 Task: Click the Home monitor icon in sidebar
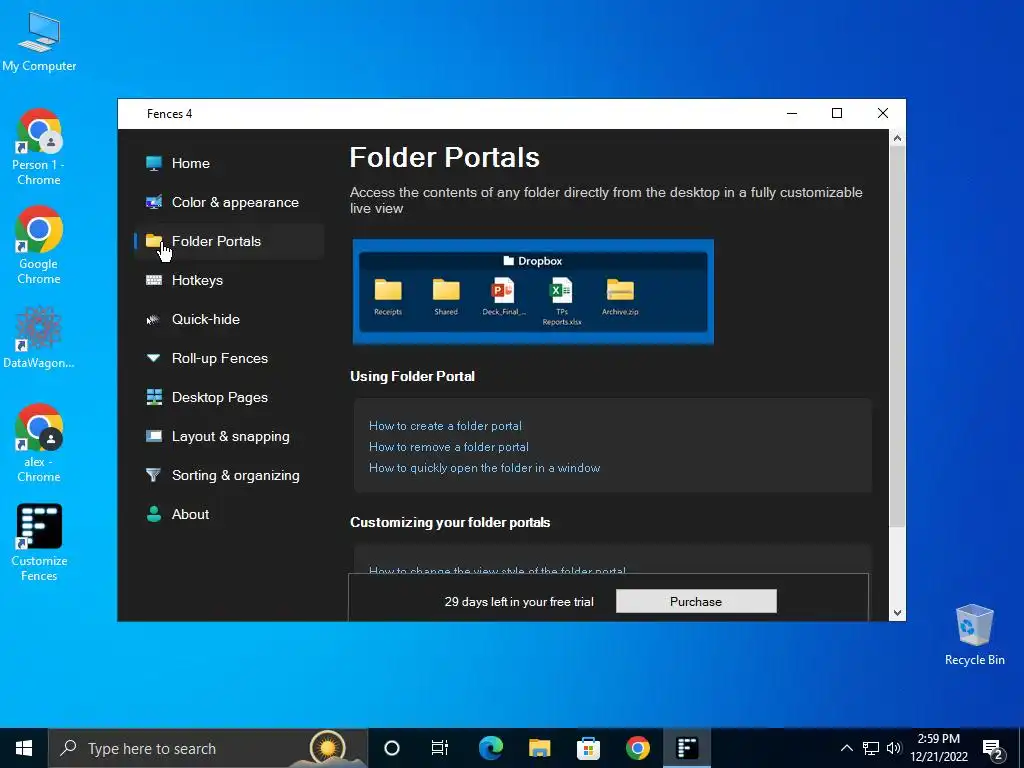(153, 163)
